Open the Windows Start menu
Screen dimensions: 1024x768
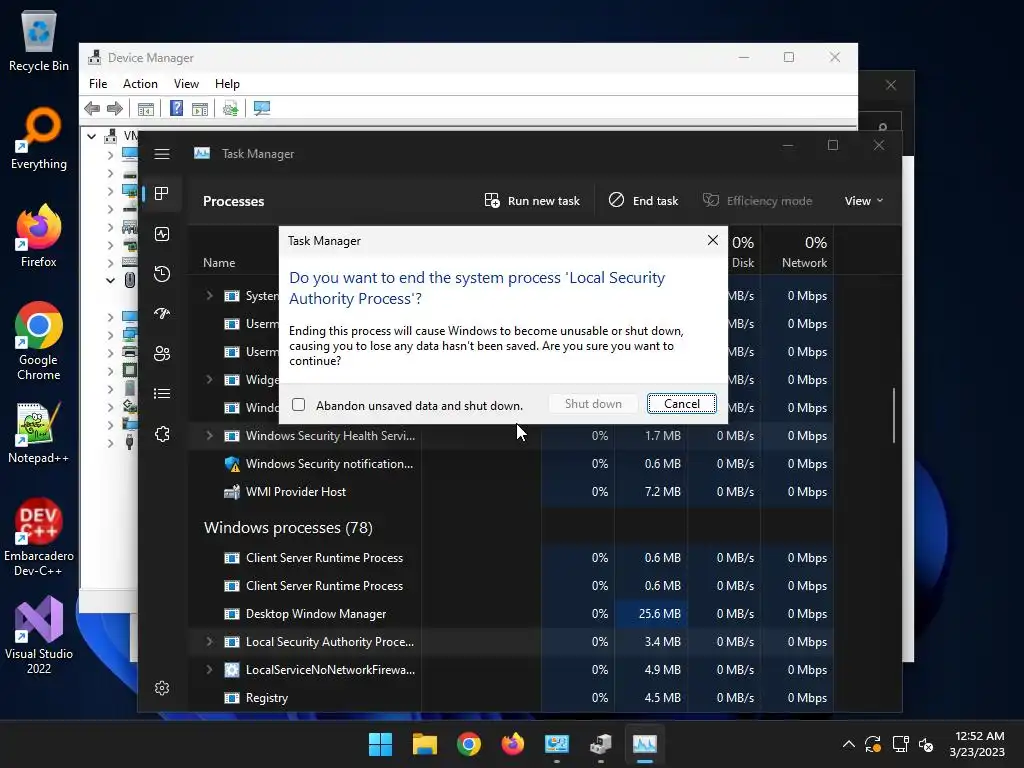380,744
